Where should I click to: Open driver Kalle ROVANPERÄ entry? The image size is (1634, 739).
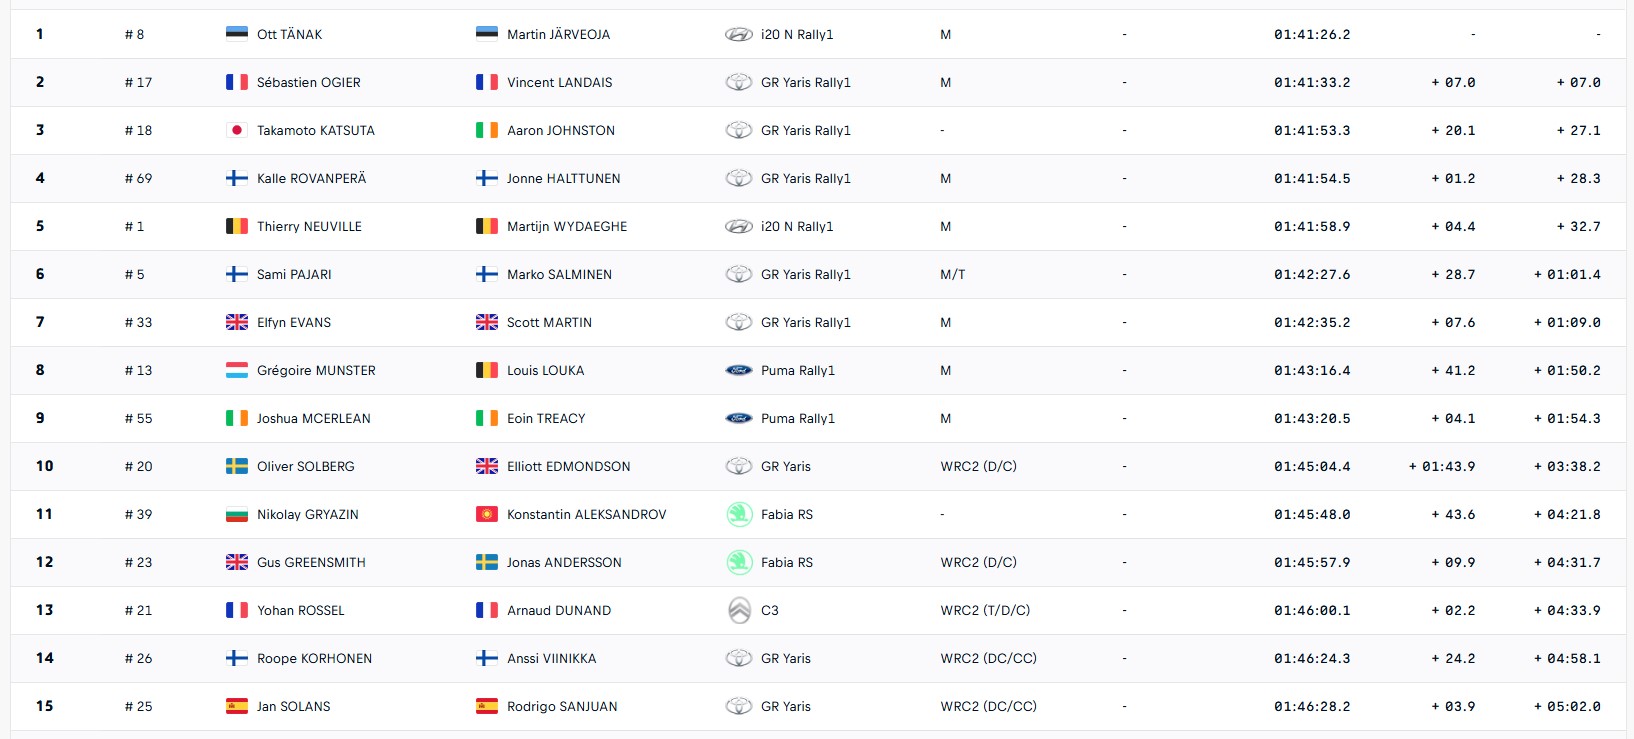[x=311, y=178]
